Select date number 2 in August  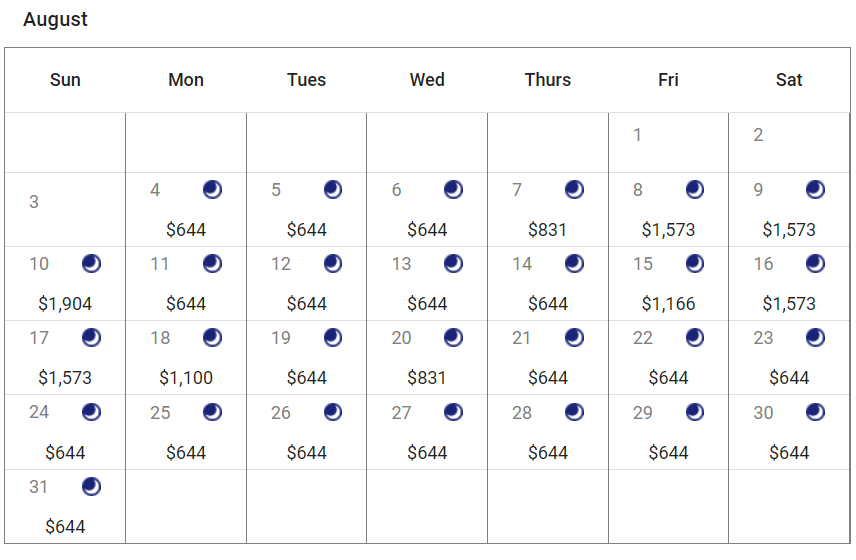click(x=758, y=135)
